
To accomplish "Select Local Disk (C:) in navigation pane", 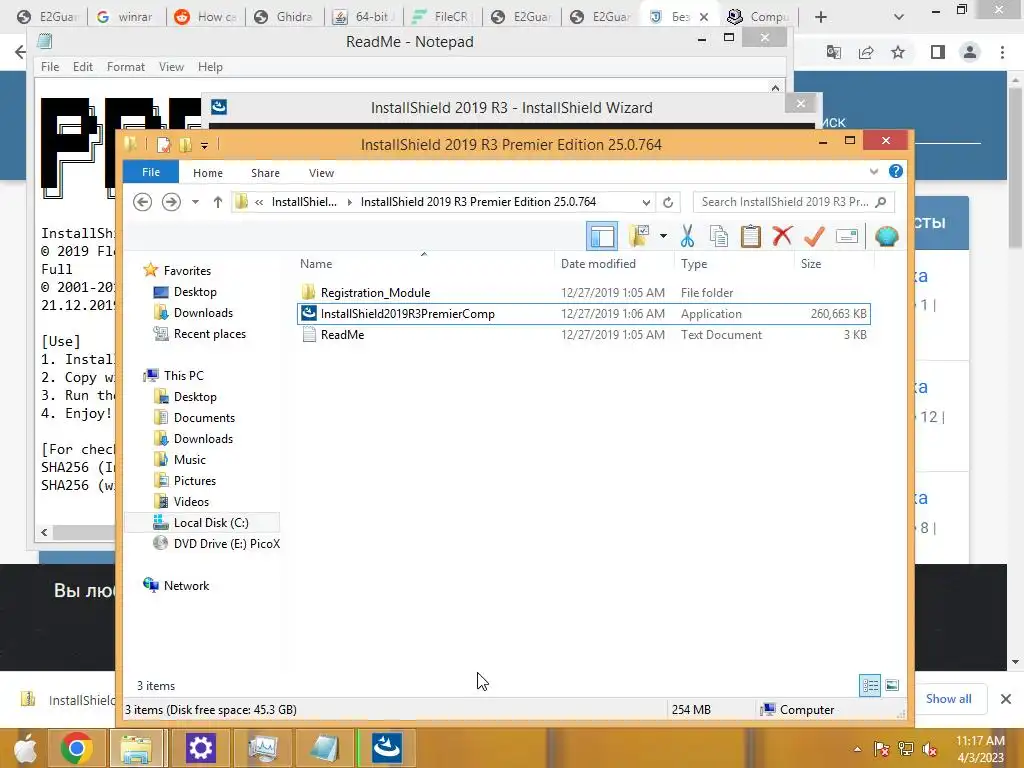I will [x=210, y=522].
